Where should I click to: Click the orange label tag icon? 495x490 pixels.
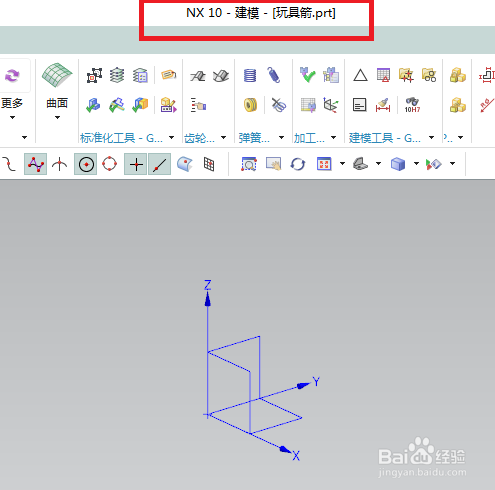(x=169, y=75)
